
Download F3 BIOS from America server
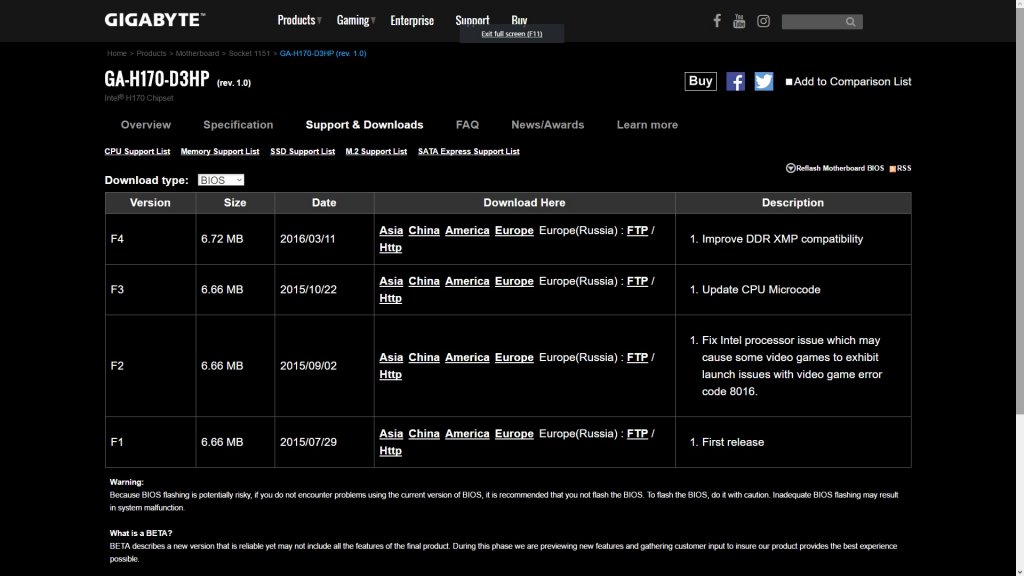tap(467, 281)
